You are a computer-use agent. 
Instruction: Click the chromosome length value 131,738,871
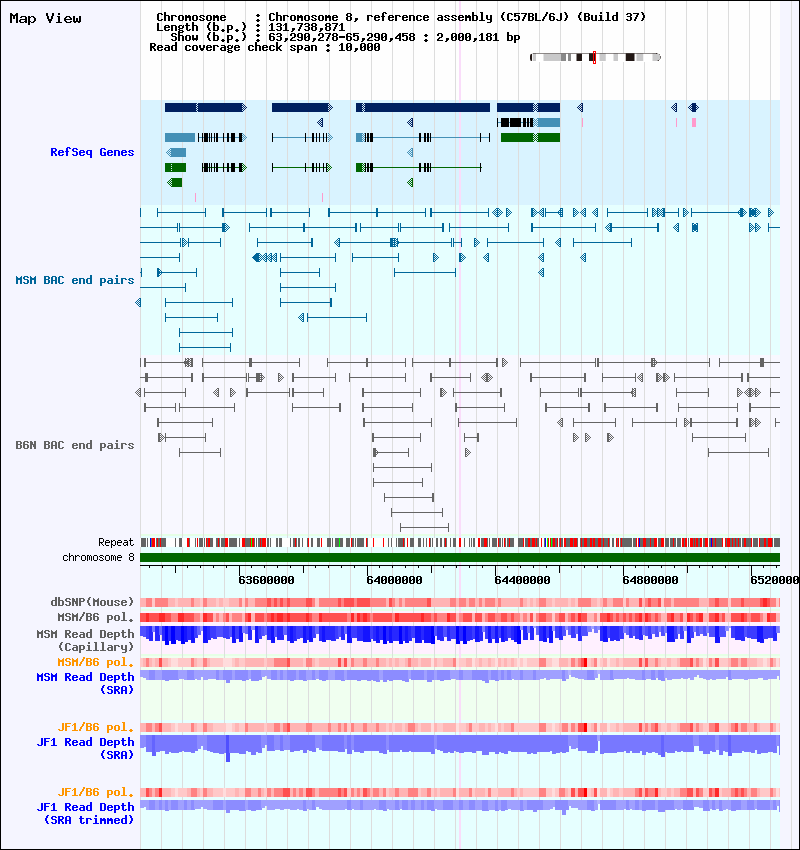click(x=306, y=27)
